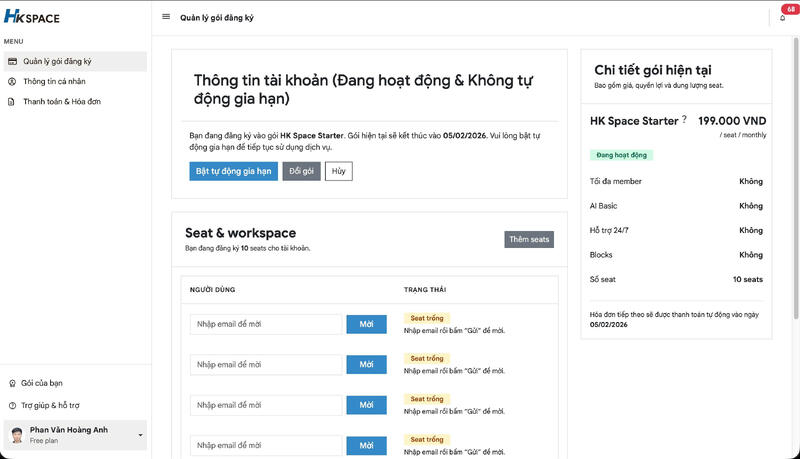Click 'Mời' button in first seat row
This screenshot has width=800, height=459.
(x=366, y=324)
